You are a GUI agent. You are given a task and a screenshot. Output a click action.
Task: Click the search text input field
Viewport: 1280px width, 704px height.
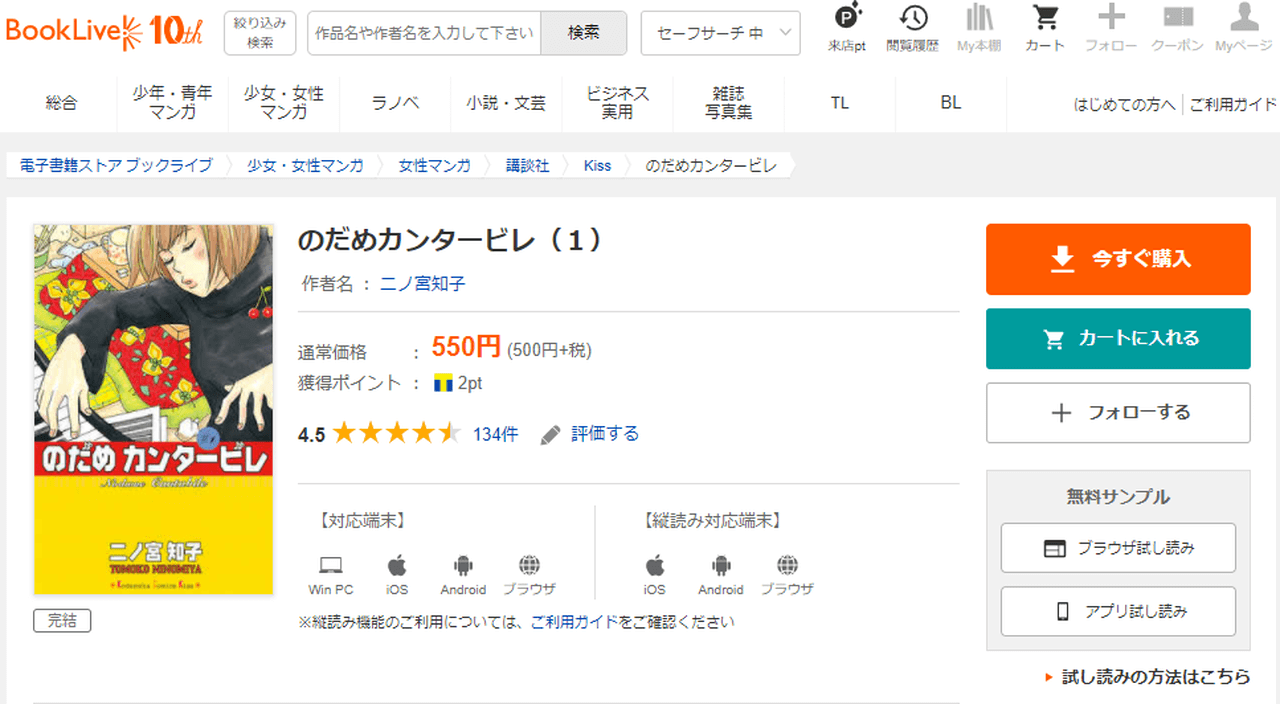click(x=424, y=33)
